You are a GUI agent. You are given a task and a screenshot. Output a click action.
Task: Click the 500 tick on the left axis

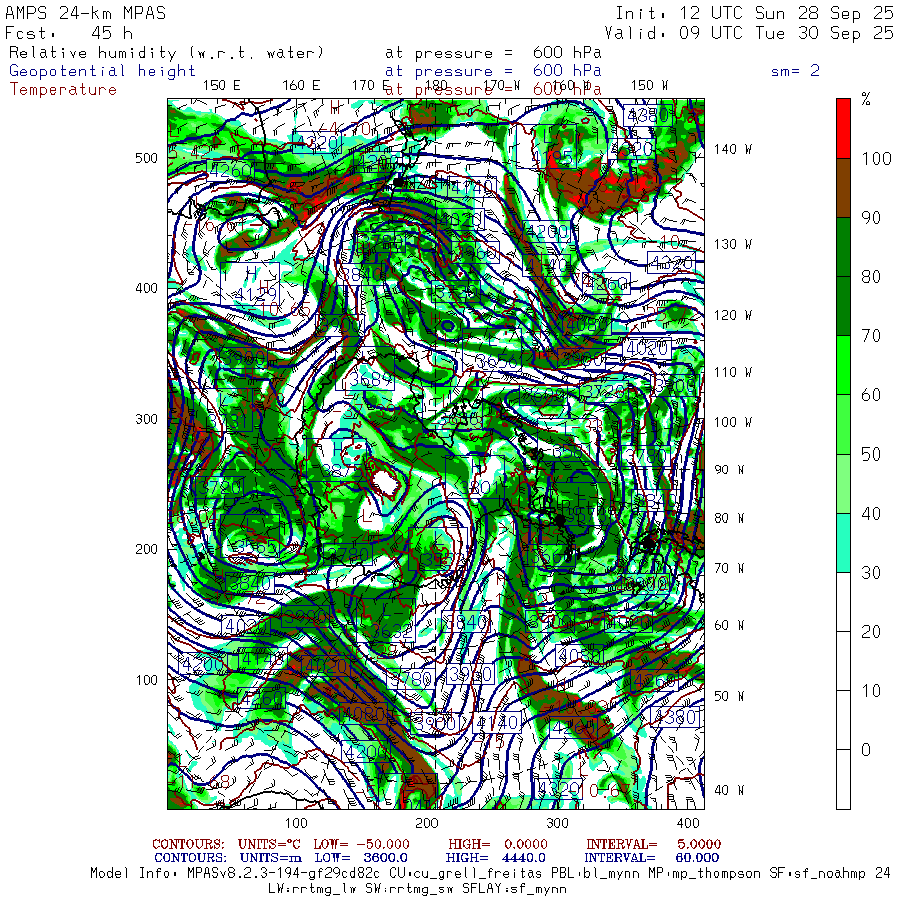pos(147,158)
